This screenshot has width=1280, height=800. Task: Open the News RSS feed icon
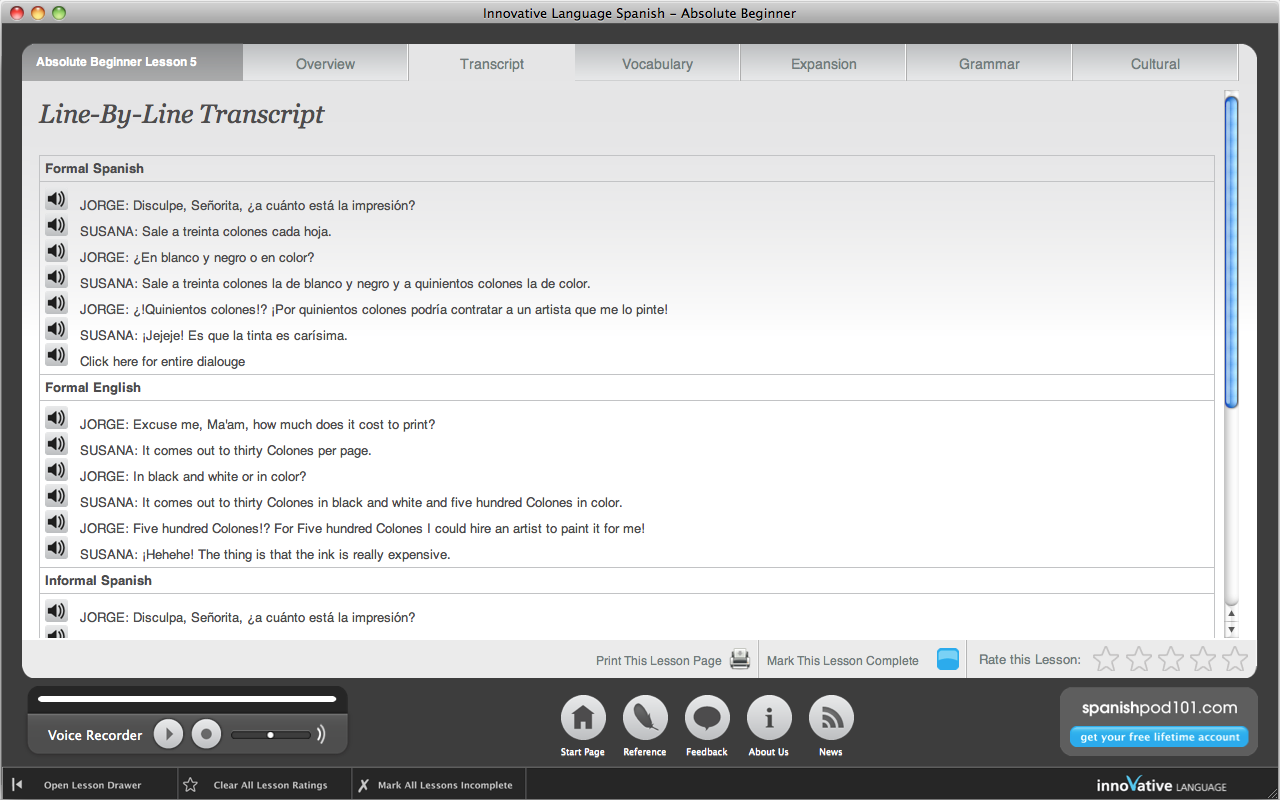pyautogui.click(x=831, y=718)
